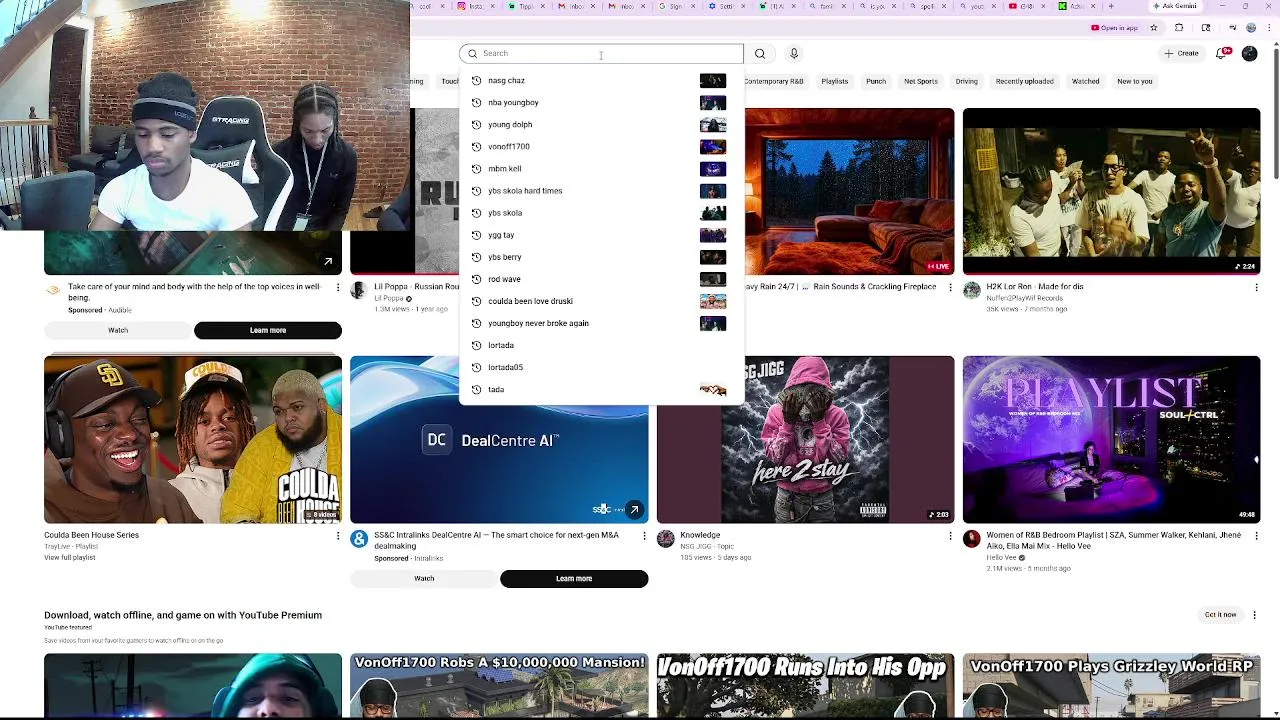The image size is (1280, 720).
Task: Select 'rod wave' search suggestion
Action: coord(601,278)
